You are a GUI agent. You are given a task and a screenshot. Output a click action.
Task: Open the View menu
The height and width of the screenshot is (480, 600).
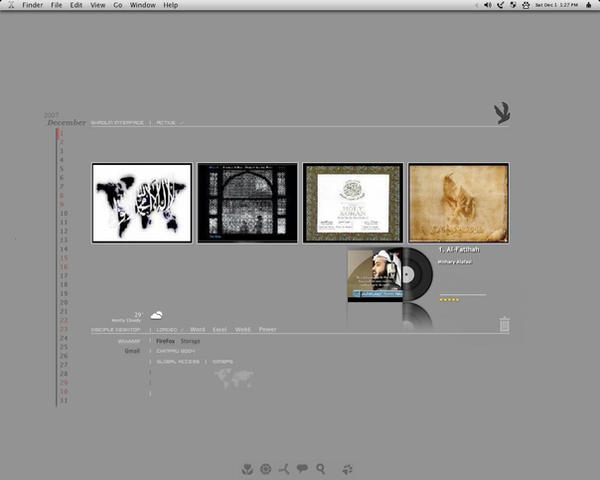[x=98, y=5]
